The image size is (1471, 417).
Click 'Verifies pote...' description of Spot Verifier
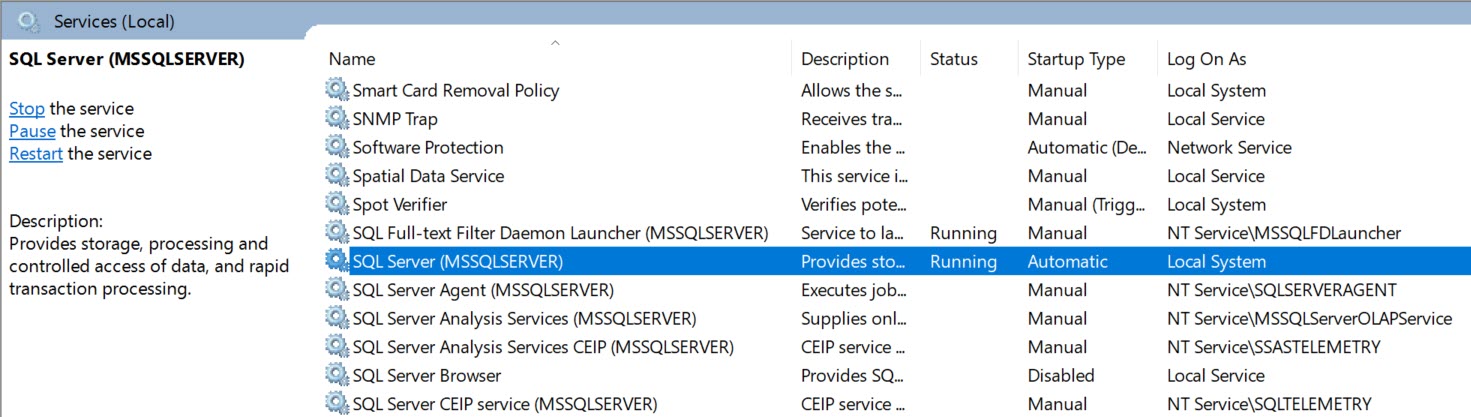point(853,204)
